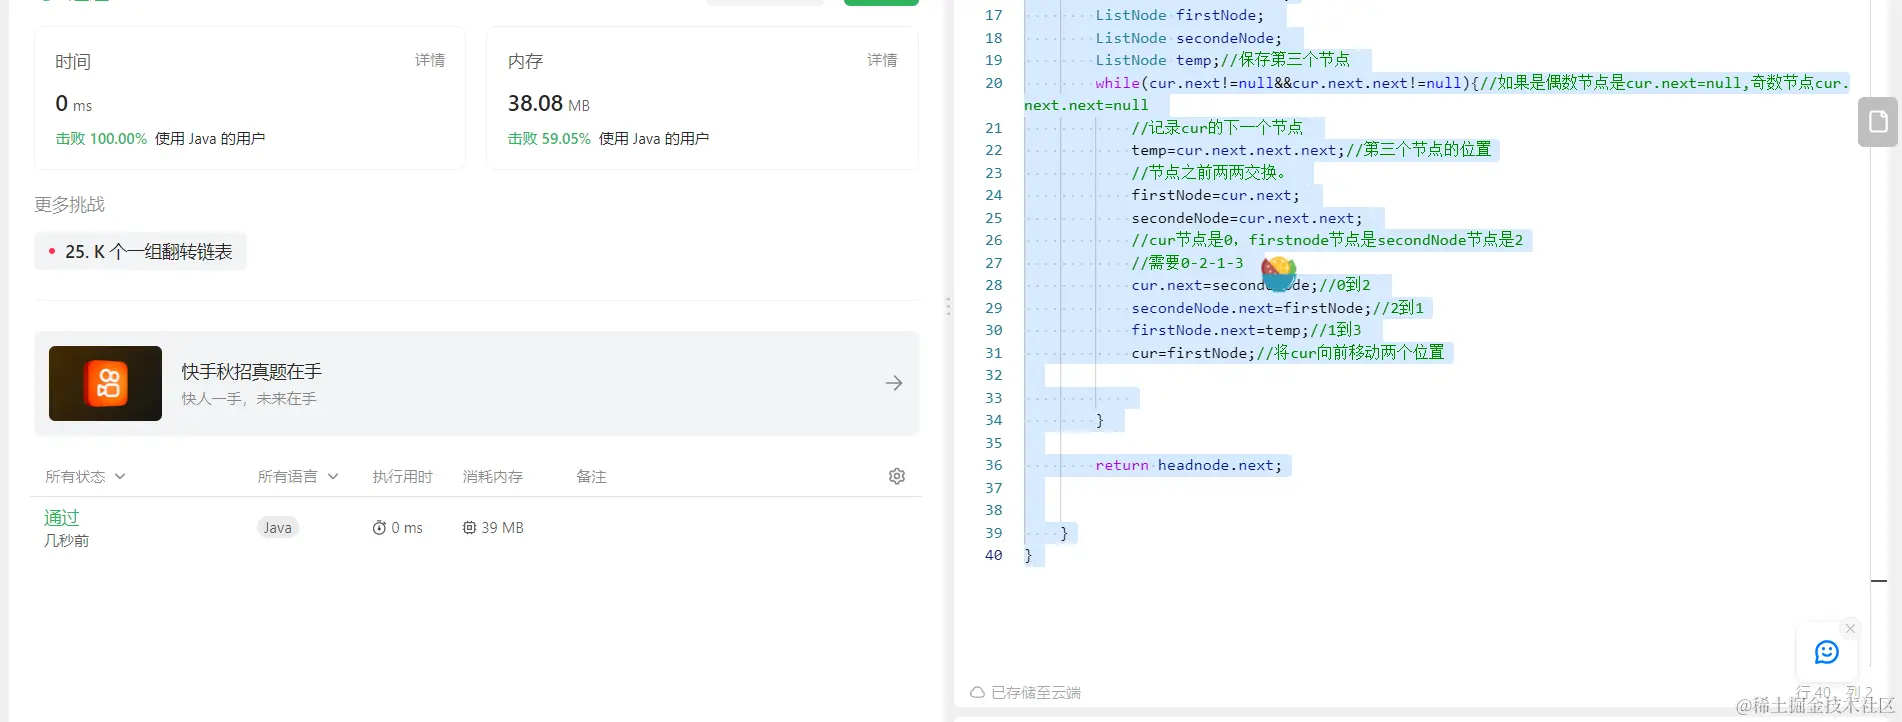Click the firstNode=cur.next; statement
The image size is (1902, 722).
pos(1215,195)
